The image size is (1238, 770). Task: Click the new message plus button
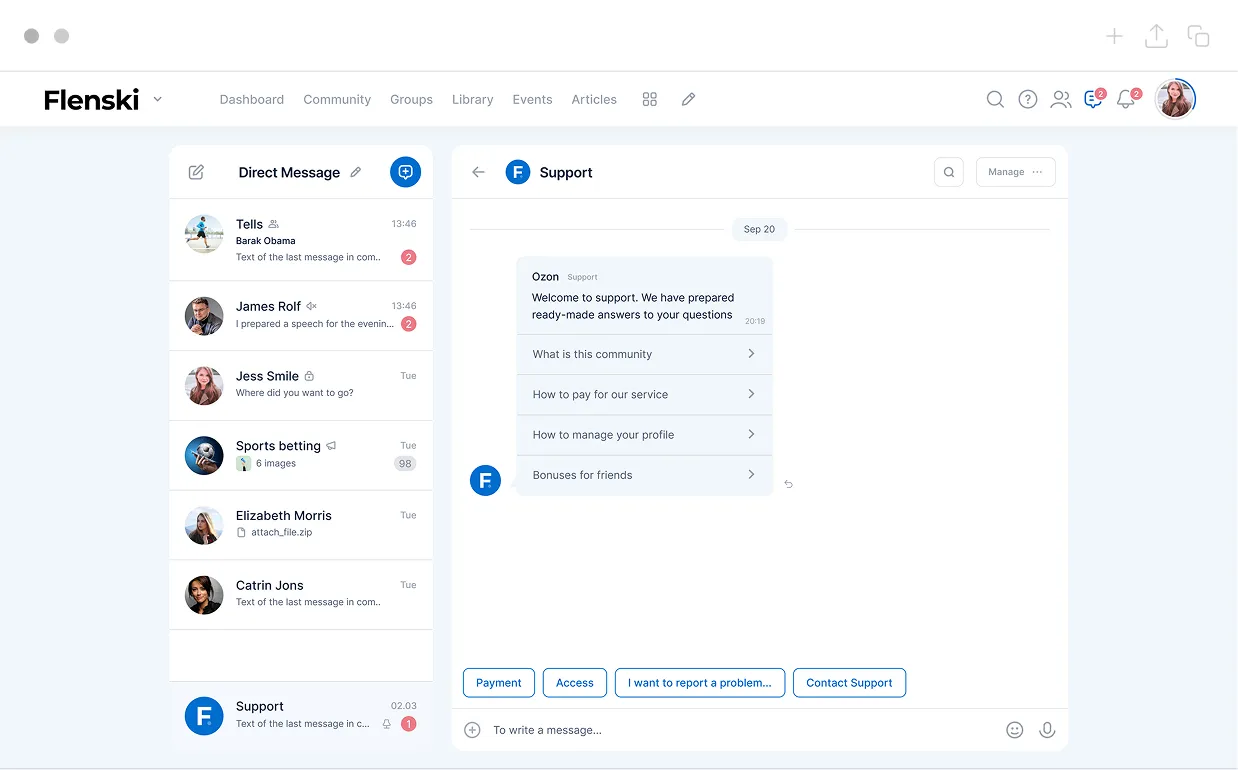pos(405,172)
